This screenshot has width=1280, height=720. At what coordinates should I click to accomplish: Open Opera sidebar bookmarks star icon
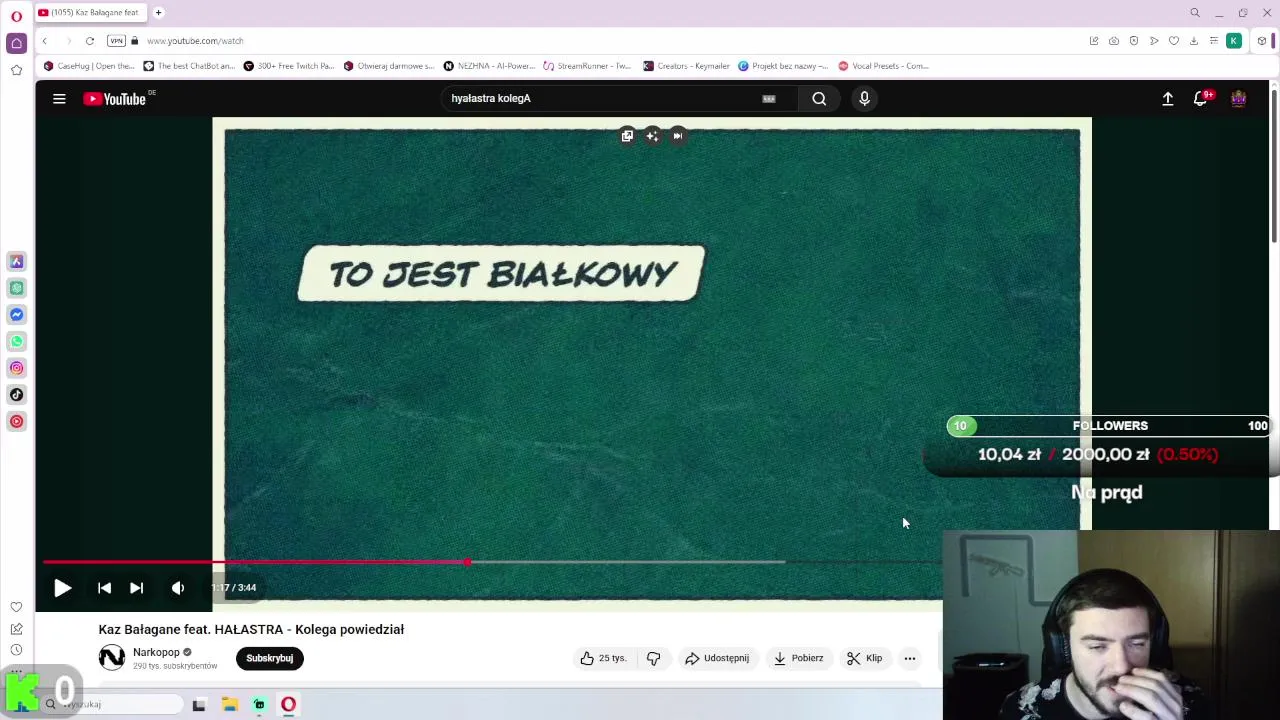click(16, 70)
